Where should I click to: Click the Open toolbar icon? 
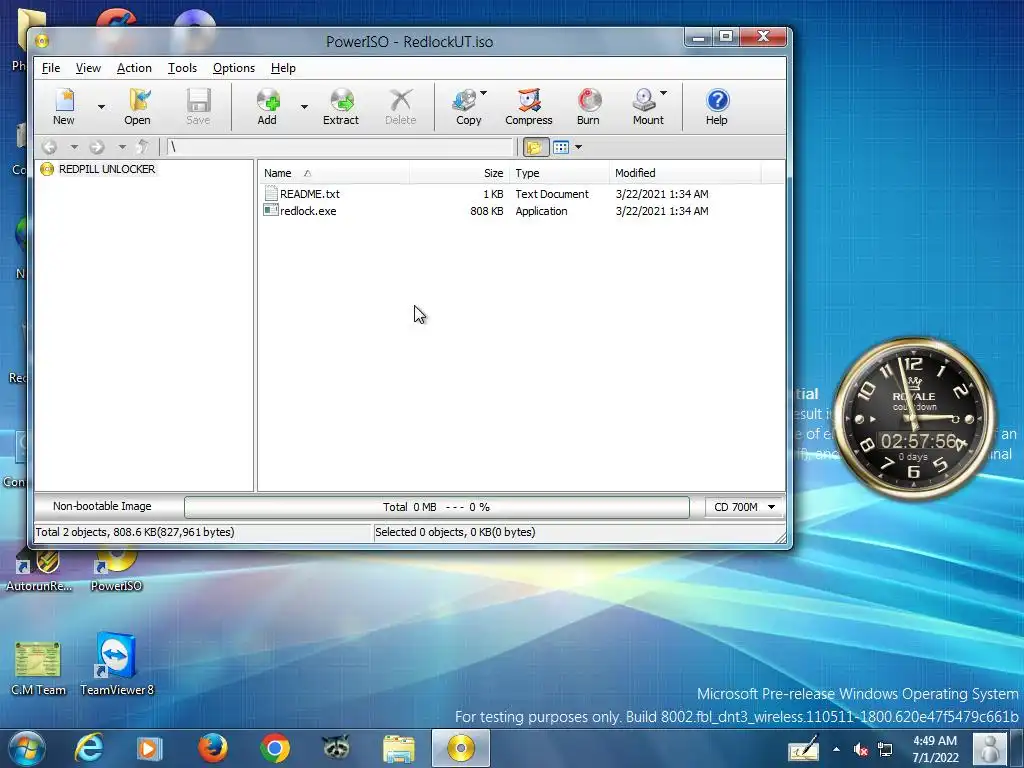point(138,106)
